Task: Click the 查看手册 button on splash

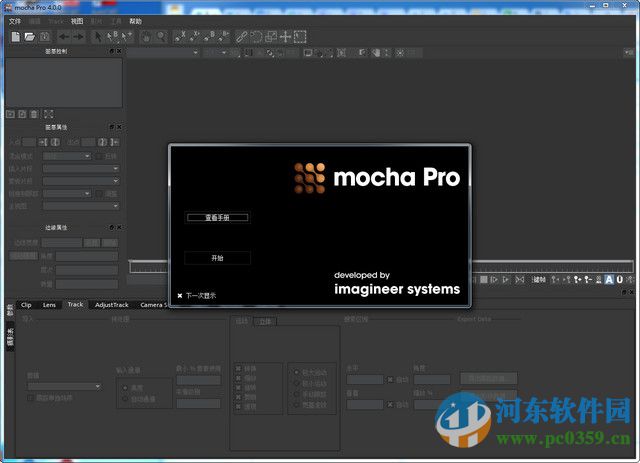Action: pos(217,218)
